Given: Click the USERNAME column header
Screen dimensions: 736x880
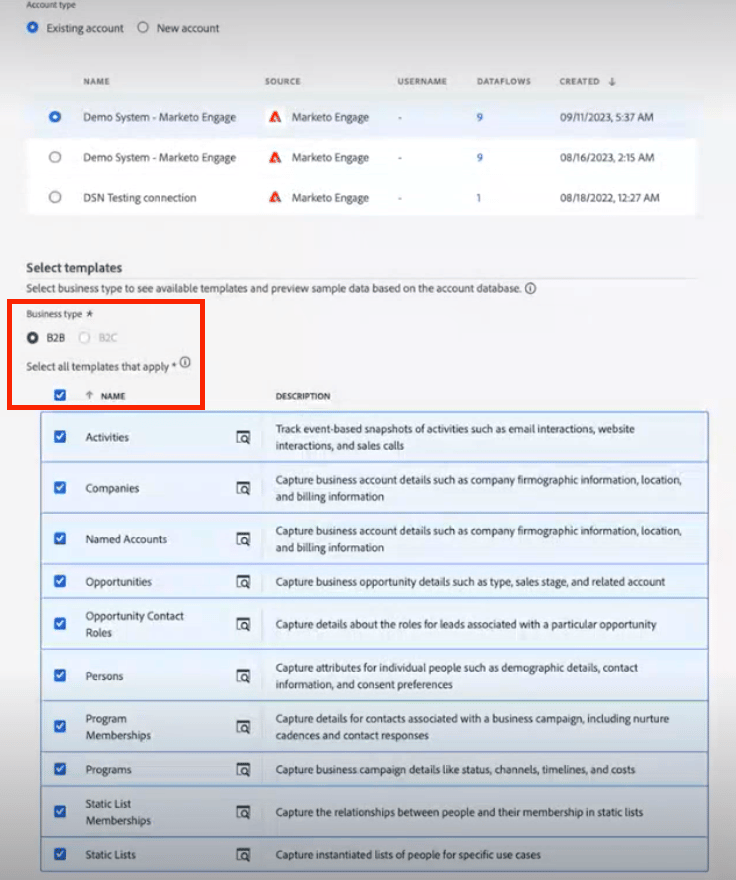Looking at the screenshot, I should coord(422,81).
